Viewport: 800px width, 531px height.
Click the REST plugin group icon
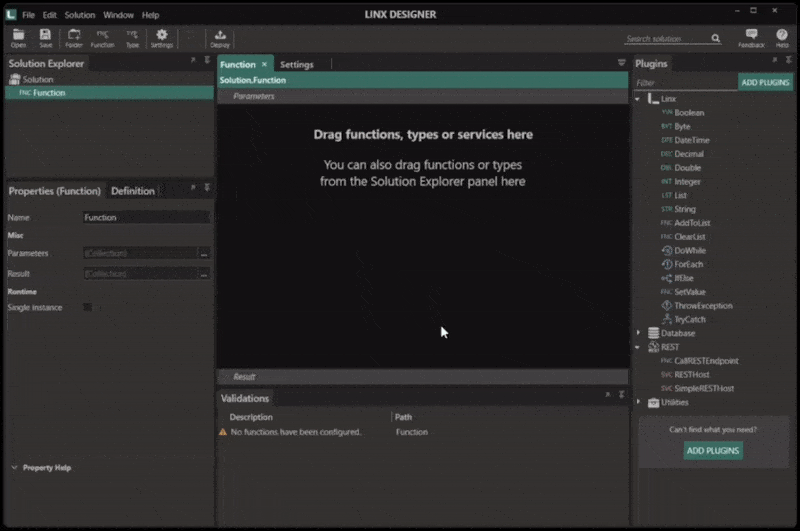653,347
